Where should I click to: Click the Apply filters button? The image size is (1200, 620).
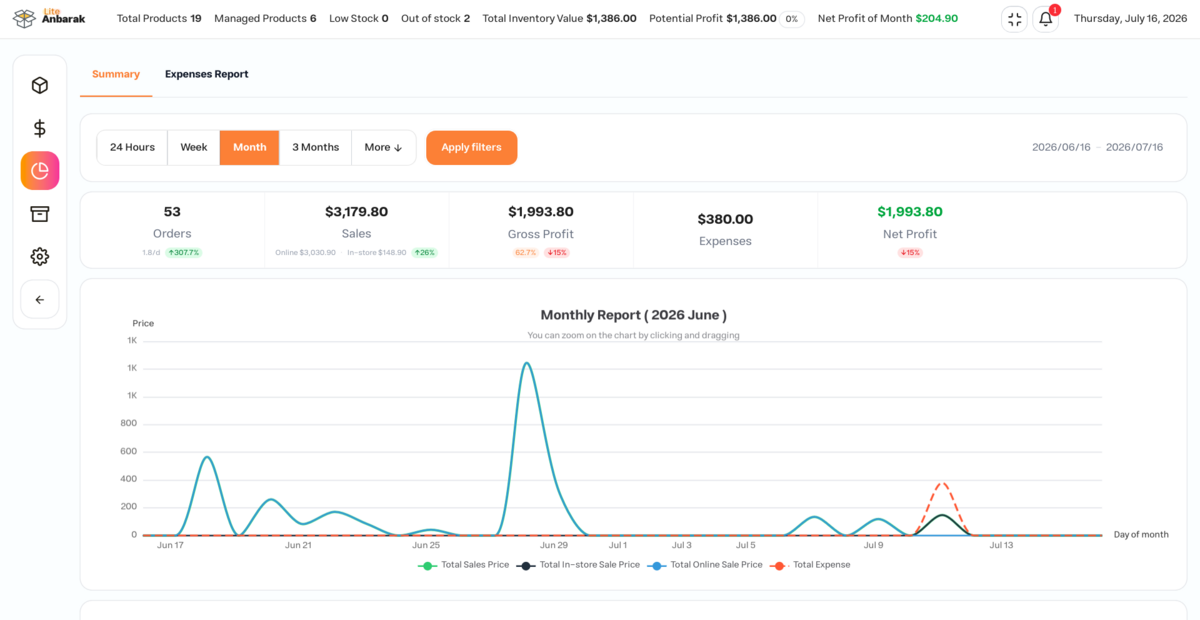tap(471, 147)
